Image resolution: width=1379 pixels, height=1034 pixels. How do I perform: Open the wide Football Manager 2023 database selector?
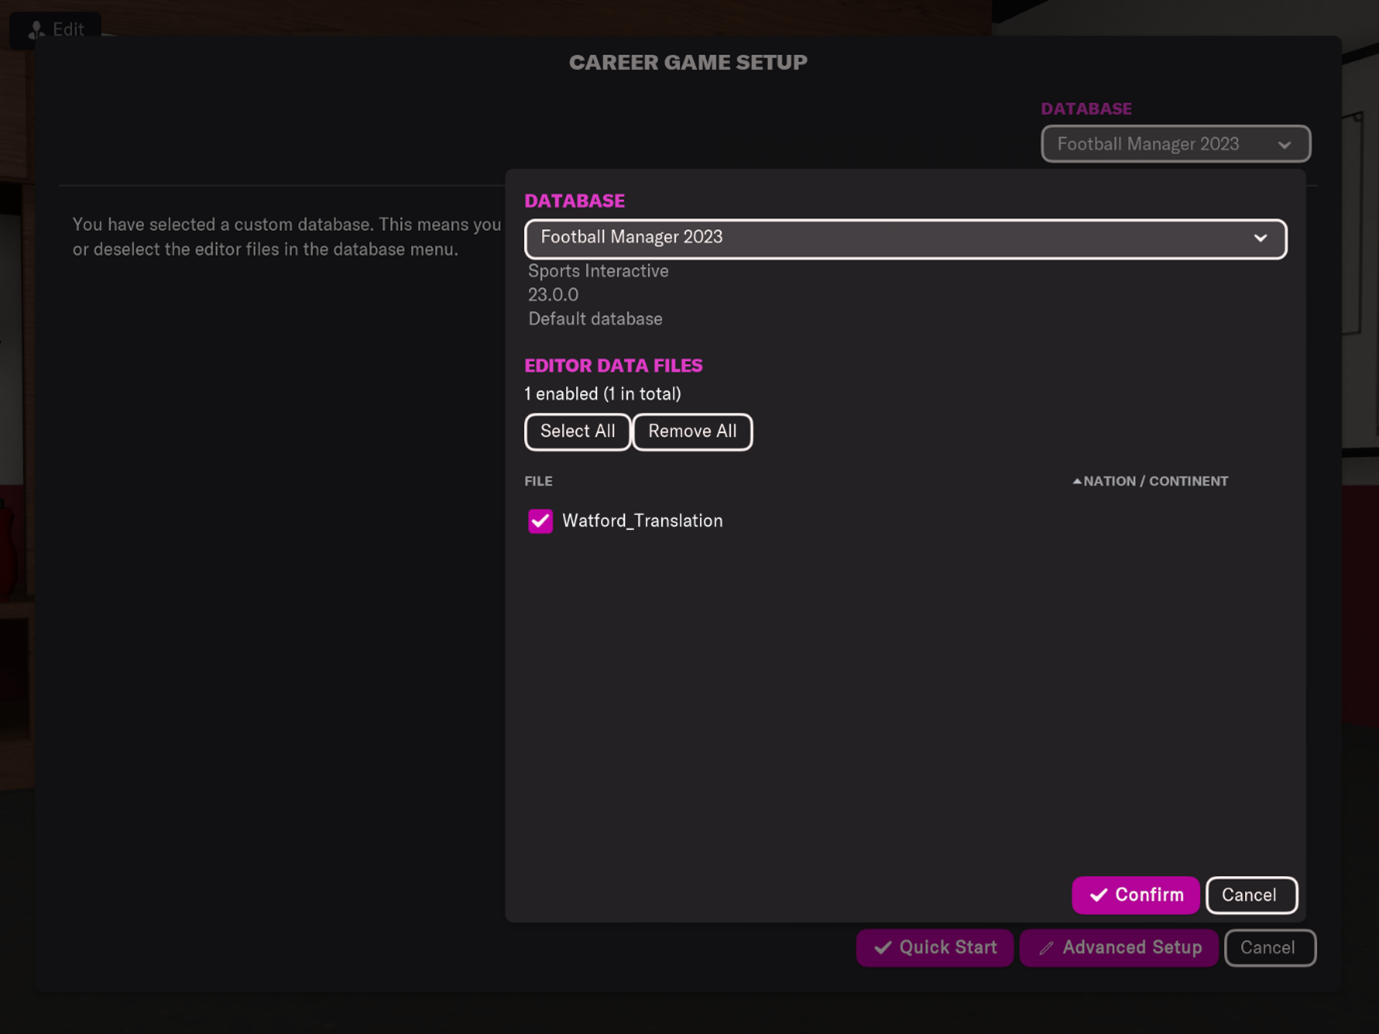(x=890, y=238)
